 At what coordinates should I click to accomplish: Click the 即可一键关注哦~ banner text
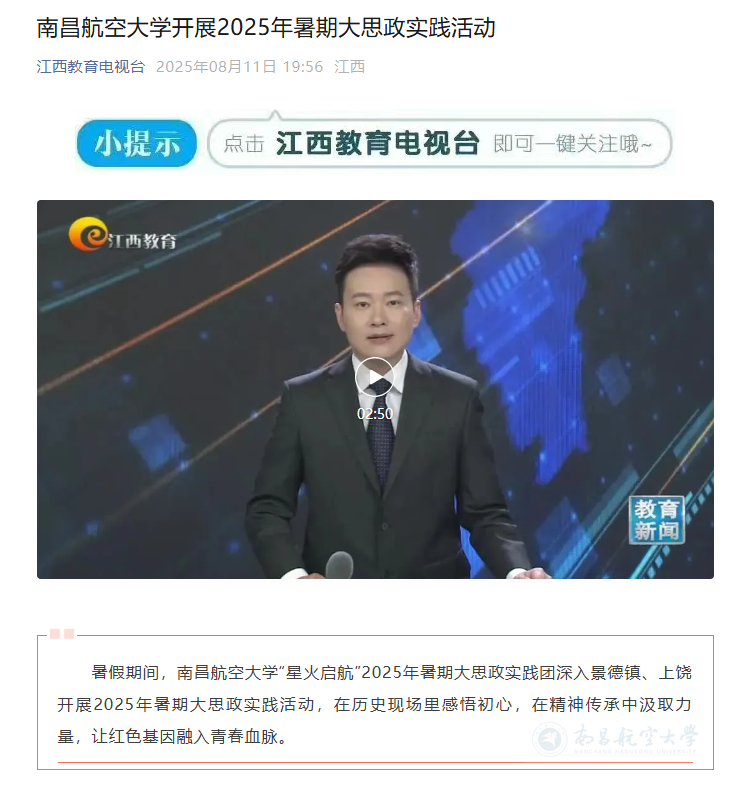[x=572, y=144]
